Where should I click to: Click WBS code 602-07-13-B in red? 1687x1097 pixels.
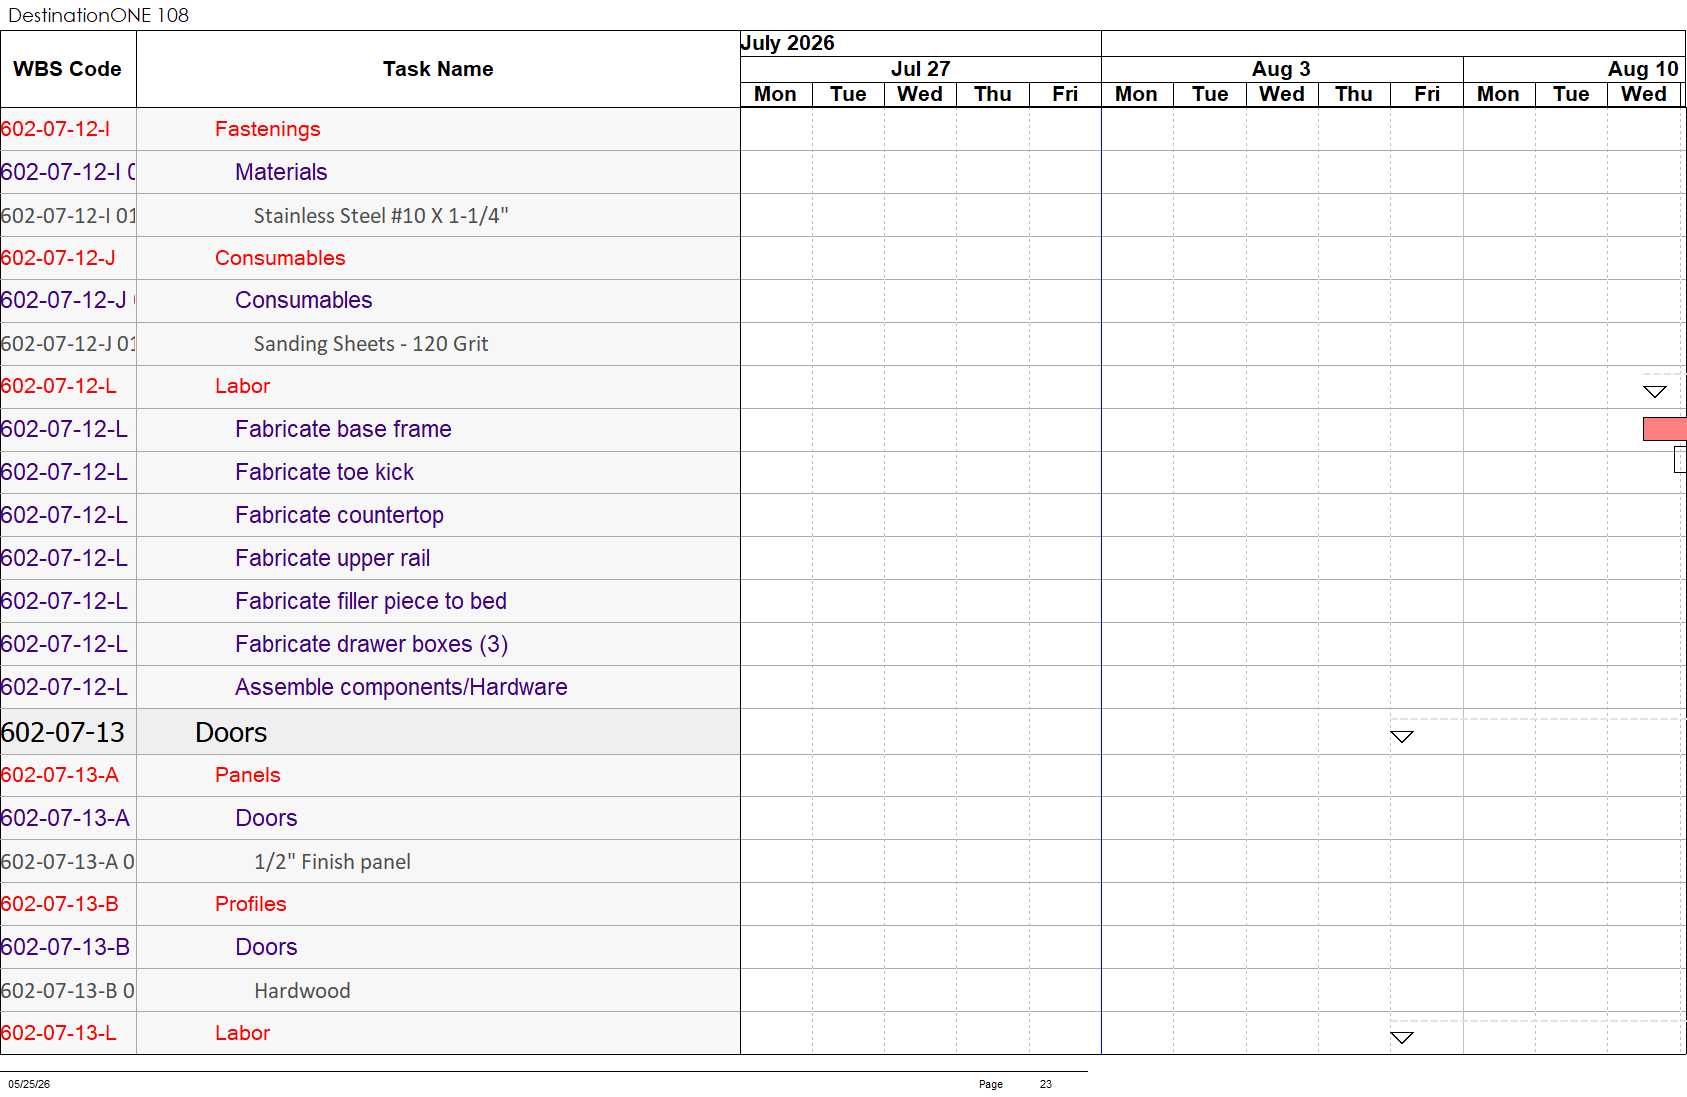tap(60, 904)
